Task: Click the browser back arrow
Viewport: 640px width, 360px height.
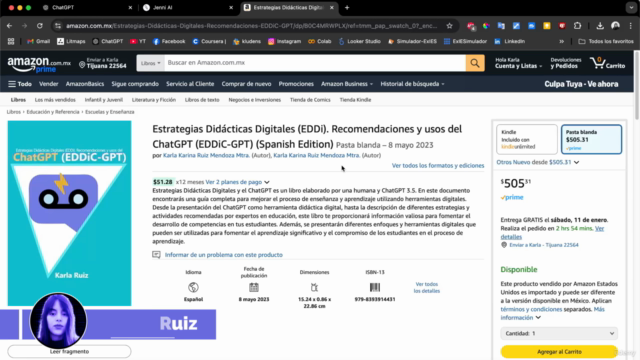Action: pos(9,26)
